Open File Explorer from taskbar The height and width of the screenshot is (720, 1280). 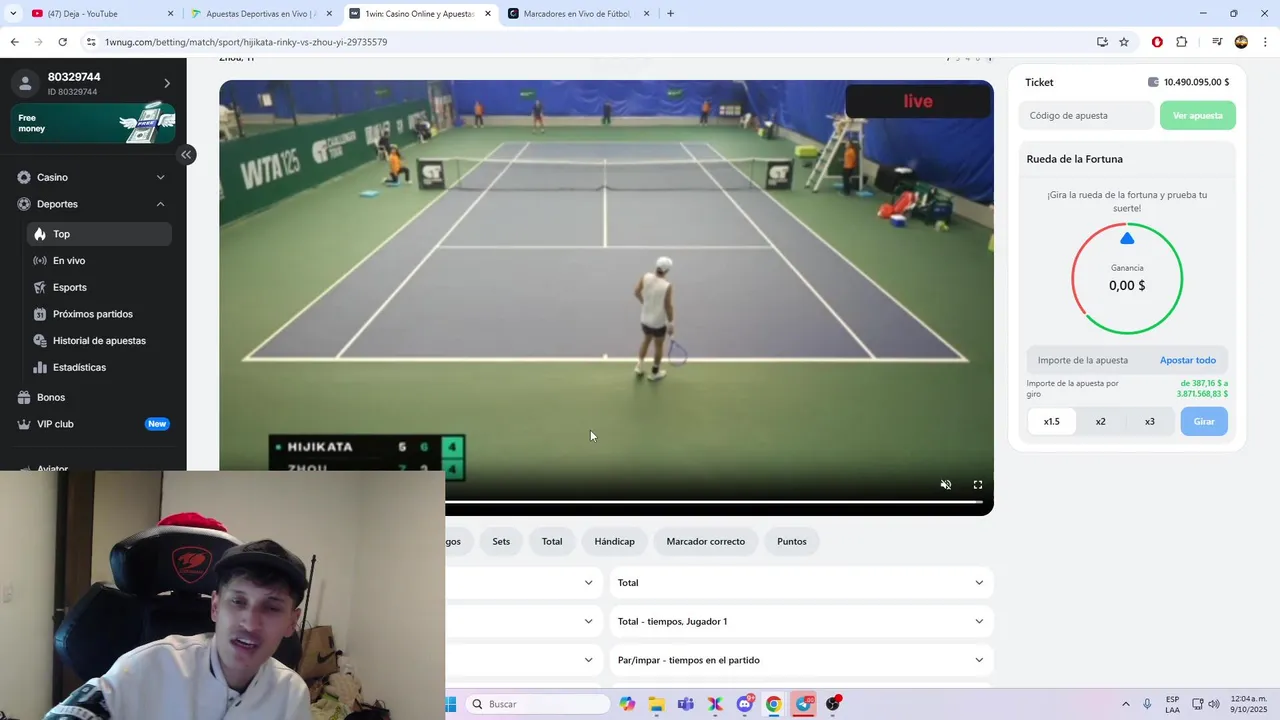coord(657,704)
